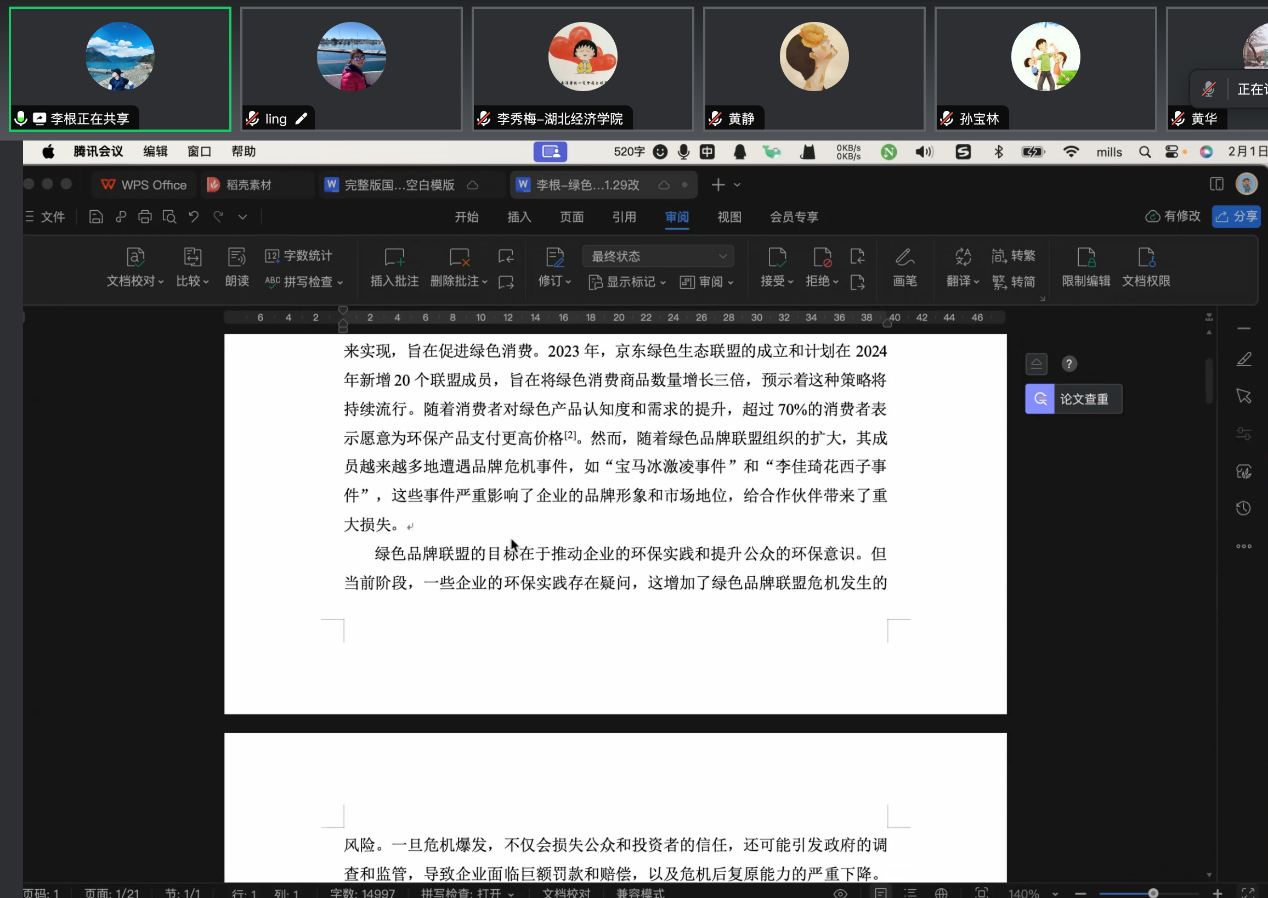Screen dimensions: 1268x898
Task: Click the 论文查重 plagiarism check button
Action: (x=1073, y=399)
